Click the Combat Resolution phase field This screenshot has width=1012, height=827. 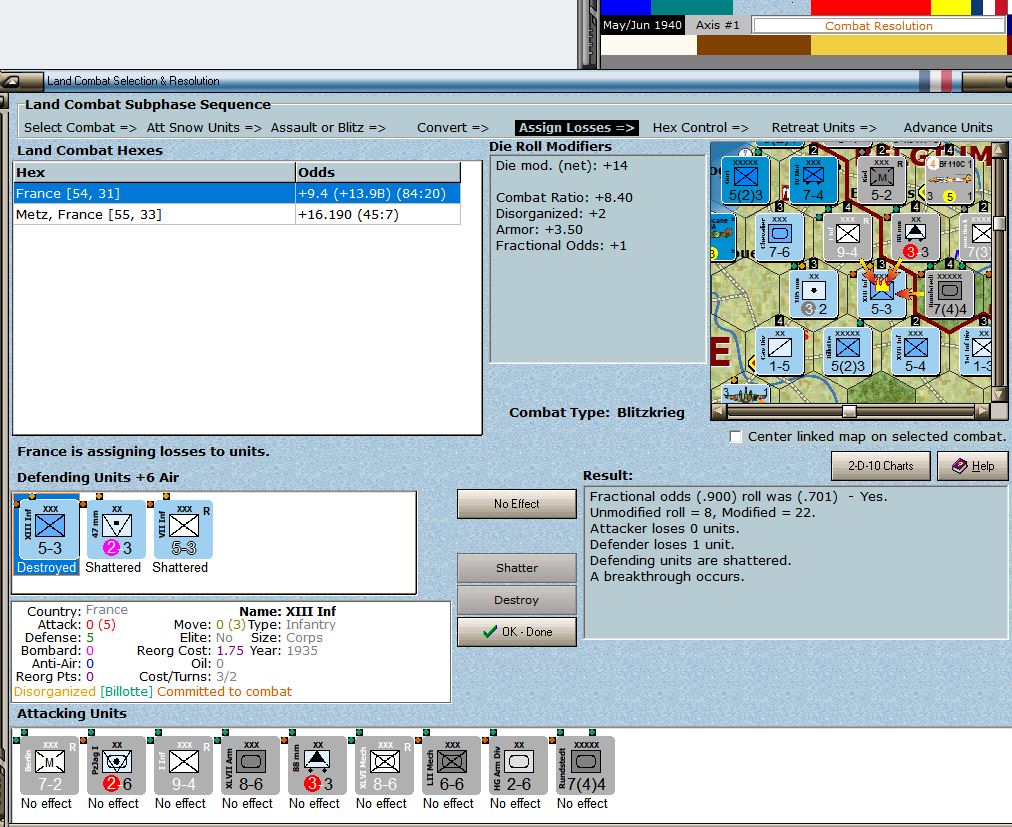point(878,26)
